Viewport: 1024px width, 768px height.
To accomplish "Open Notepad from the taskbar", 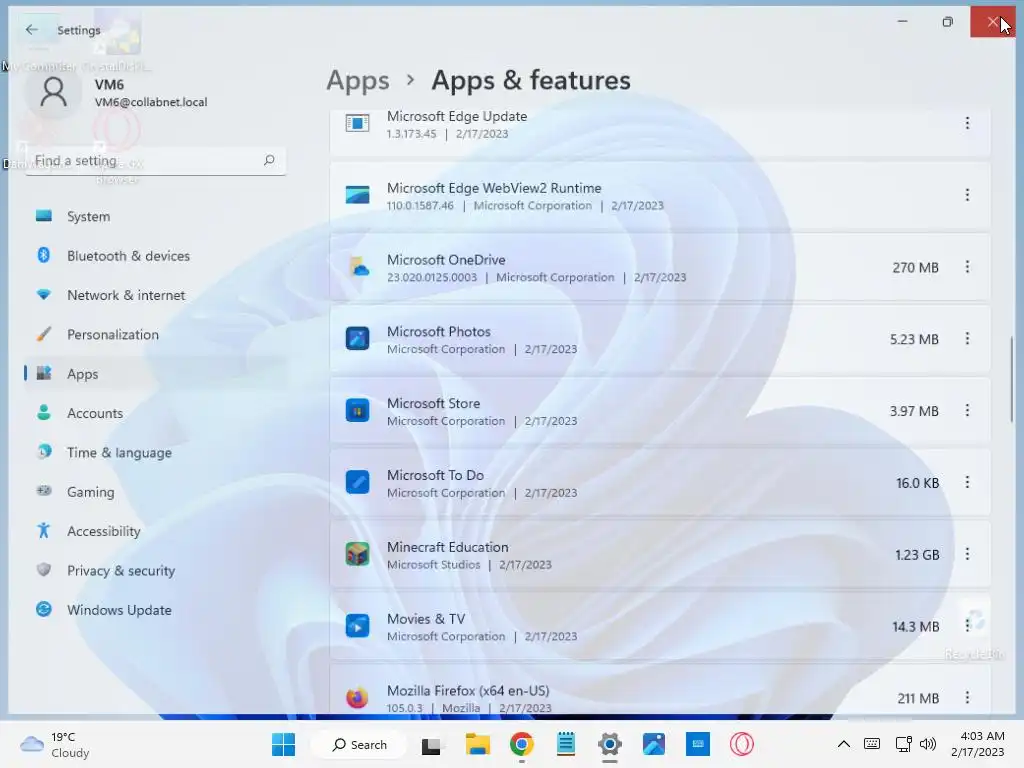I will tap(566, 744).
